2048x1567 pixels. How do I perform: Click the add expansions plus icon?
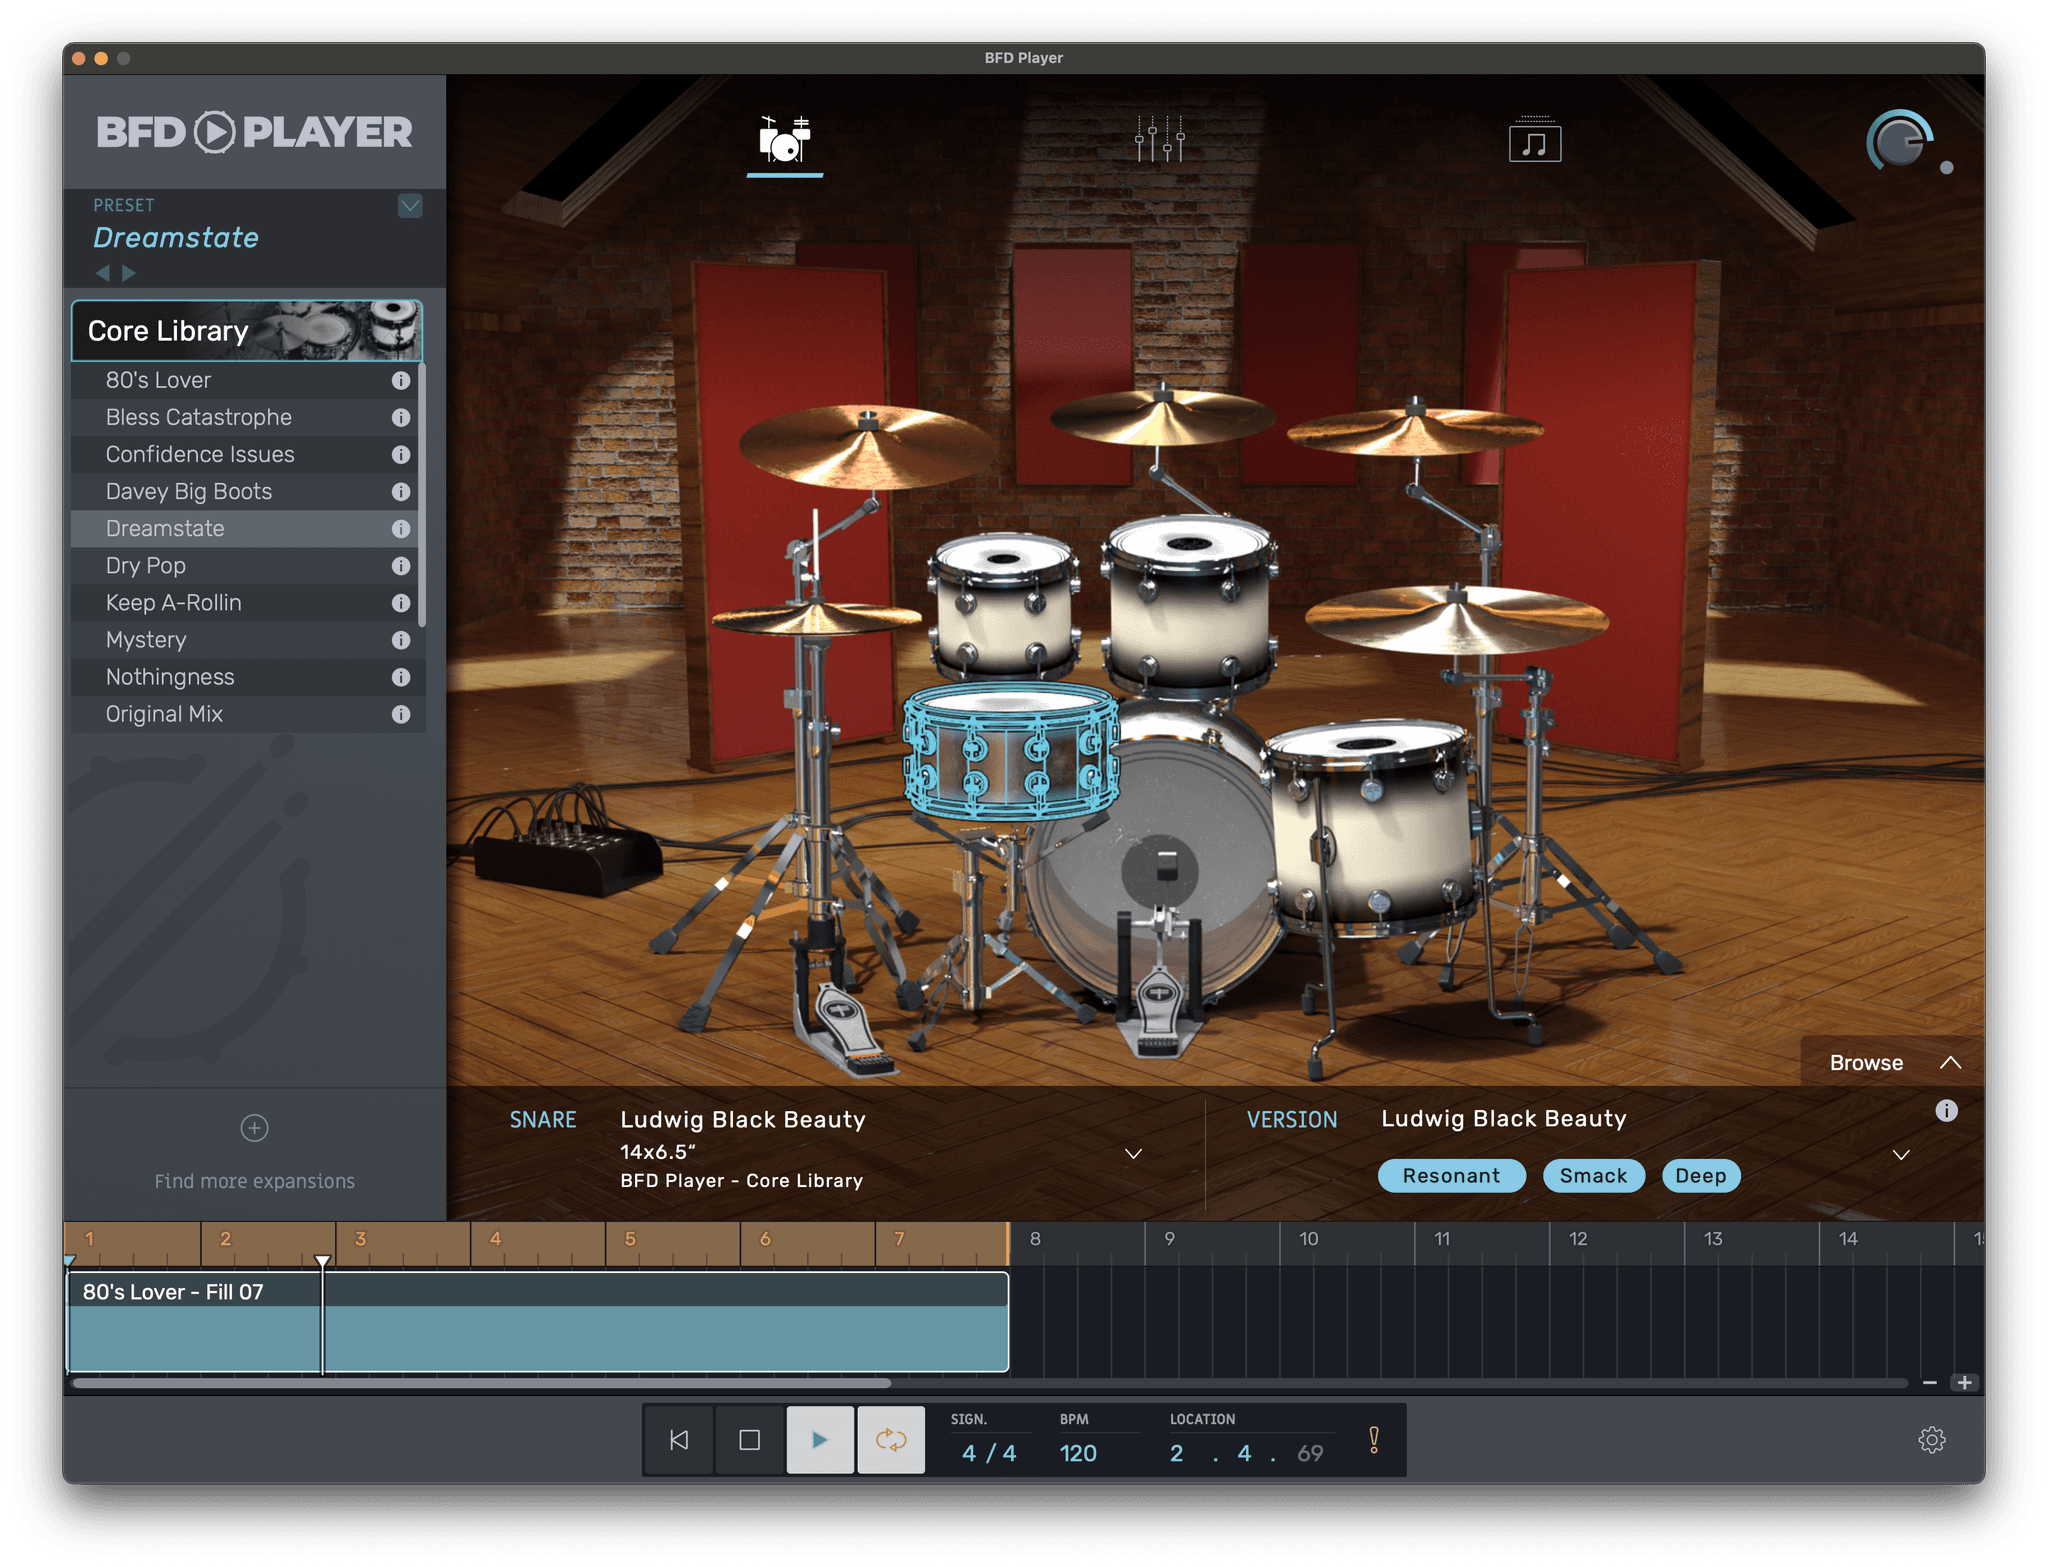[x=254, y=1128]
